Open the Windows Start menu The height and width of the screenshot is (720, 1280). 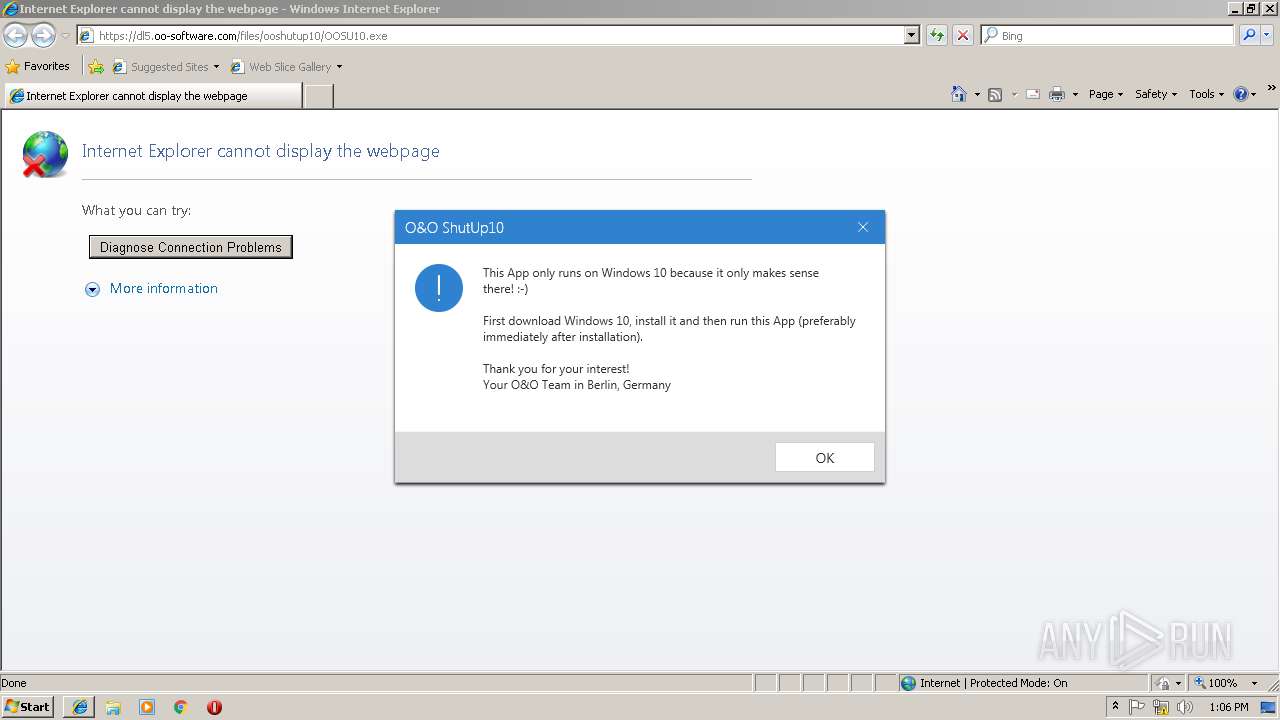pyautogui.click(x=28, y=707)
